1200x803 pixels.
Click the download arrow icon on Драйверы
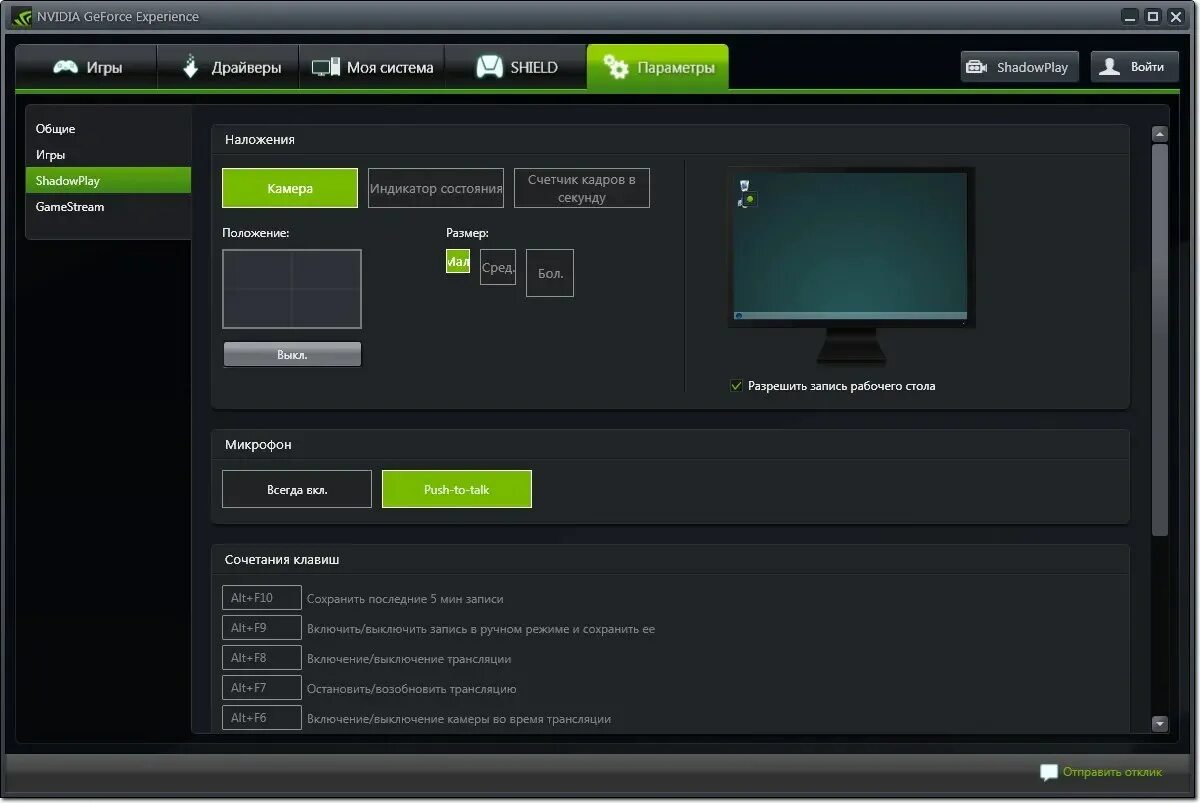click(x=191, y=67)
